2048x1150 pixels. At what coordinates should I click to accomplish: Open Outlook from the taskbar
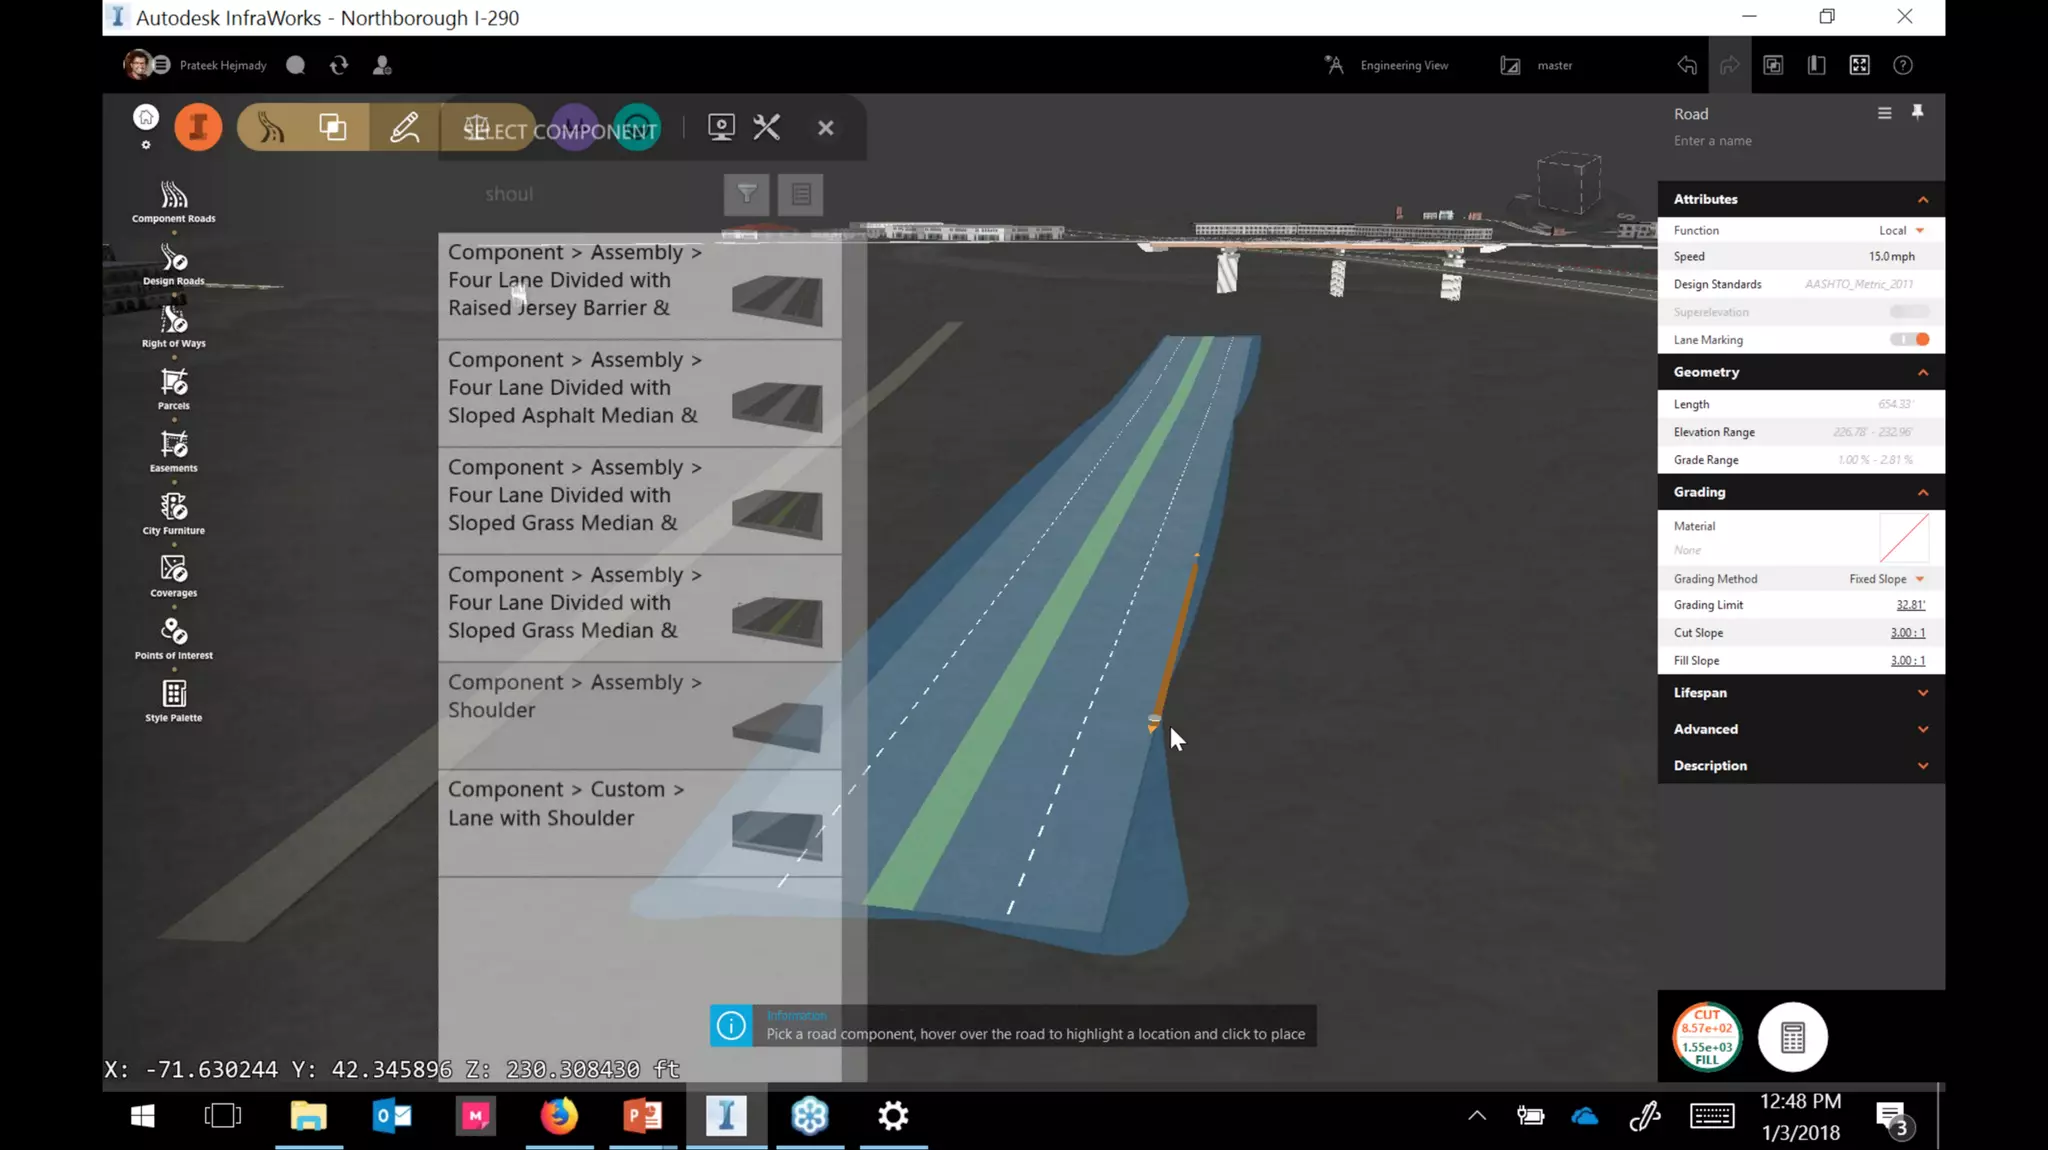[392, 1116]
